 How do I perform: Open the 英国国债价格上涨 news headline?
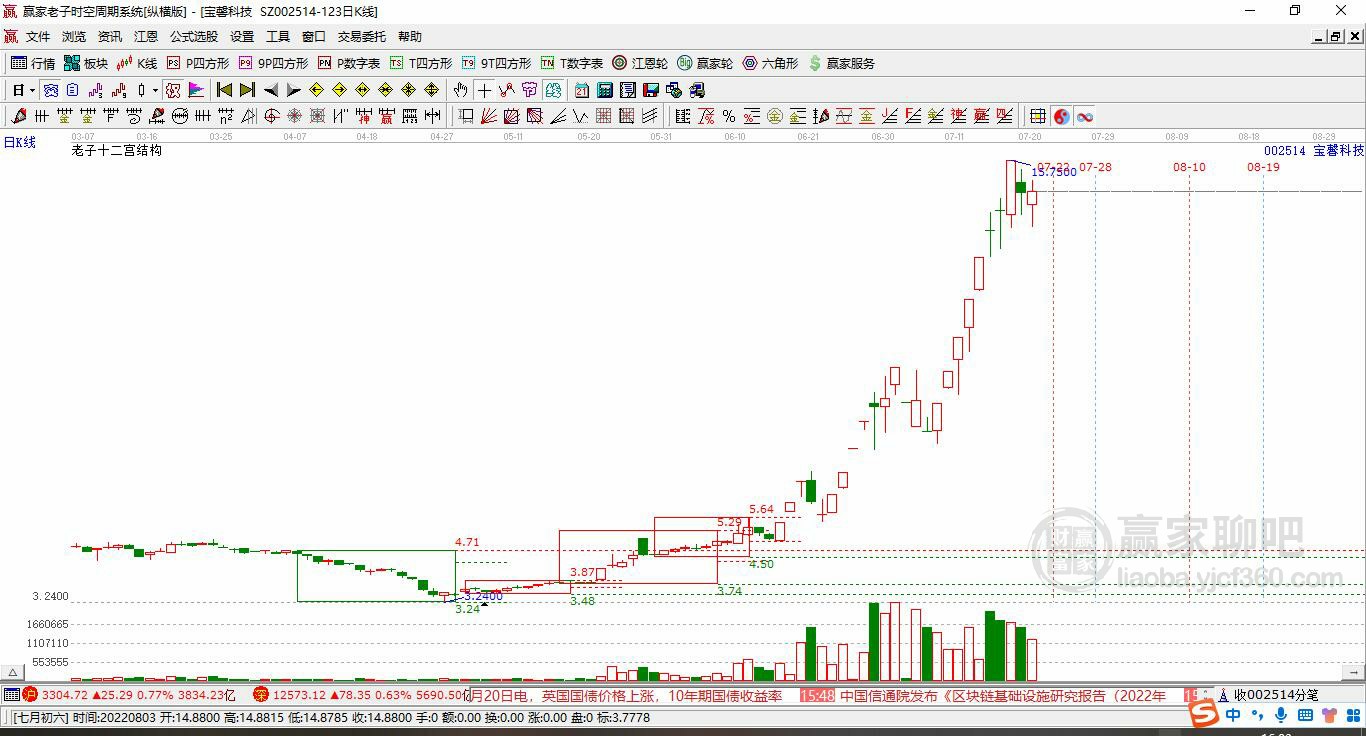click(626, 695)
